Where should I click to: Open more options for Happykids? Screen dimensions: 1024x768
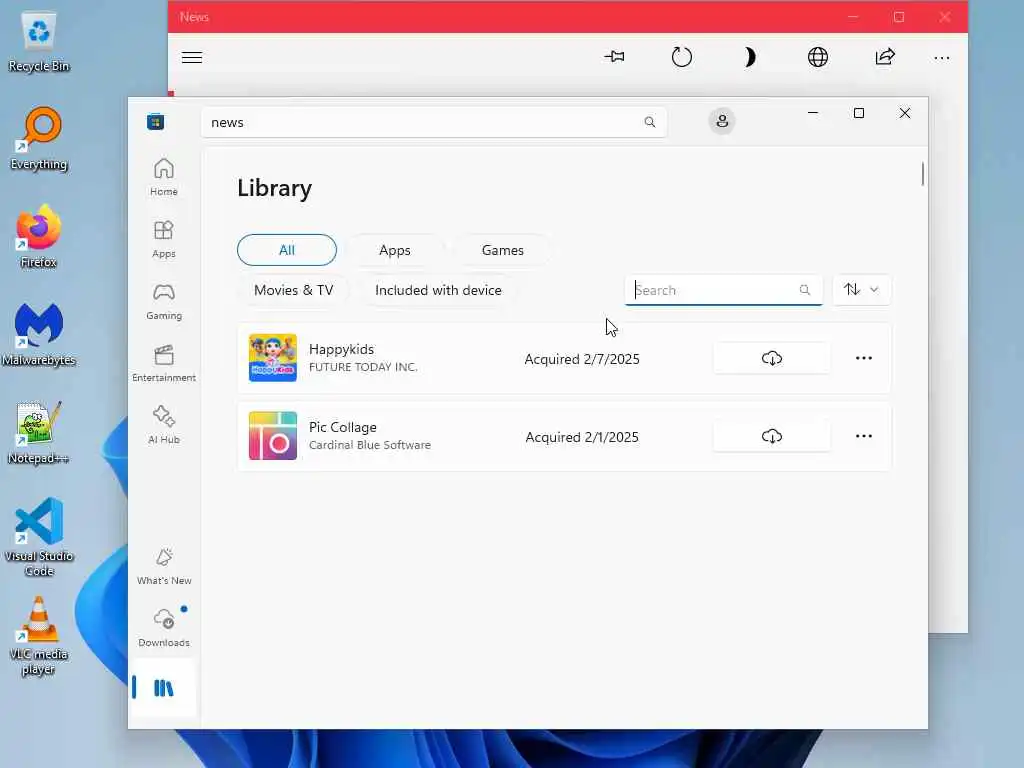[x=863, y=358]
